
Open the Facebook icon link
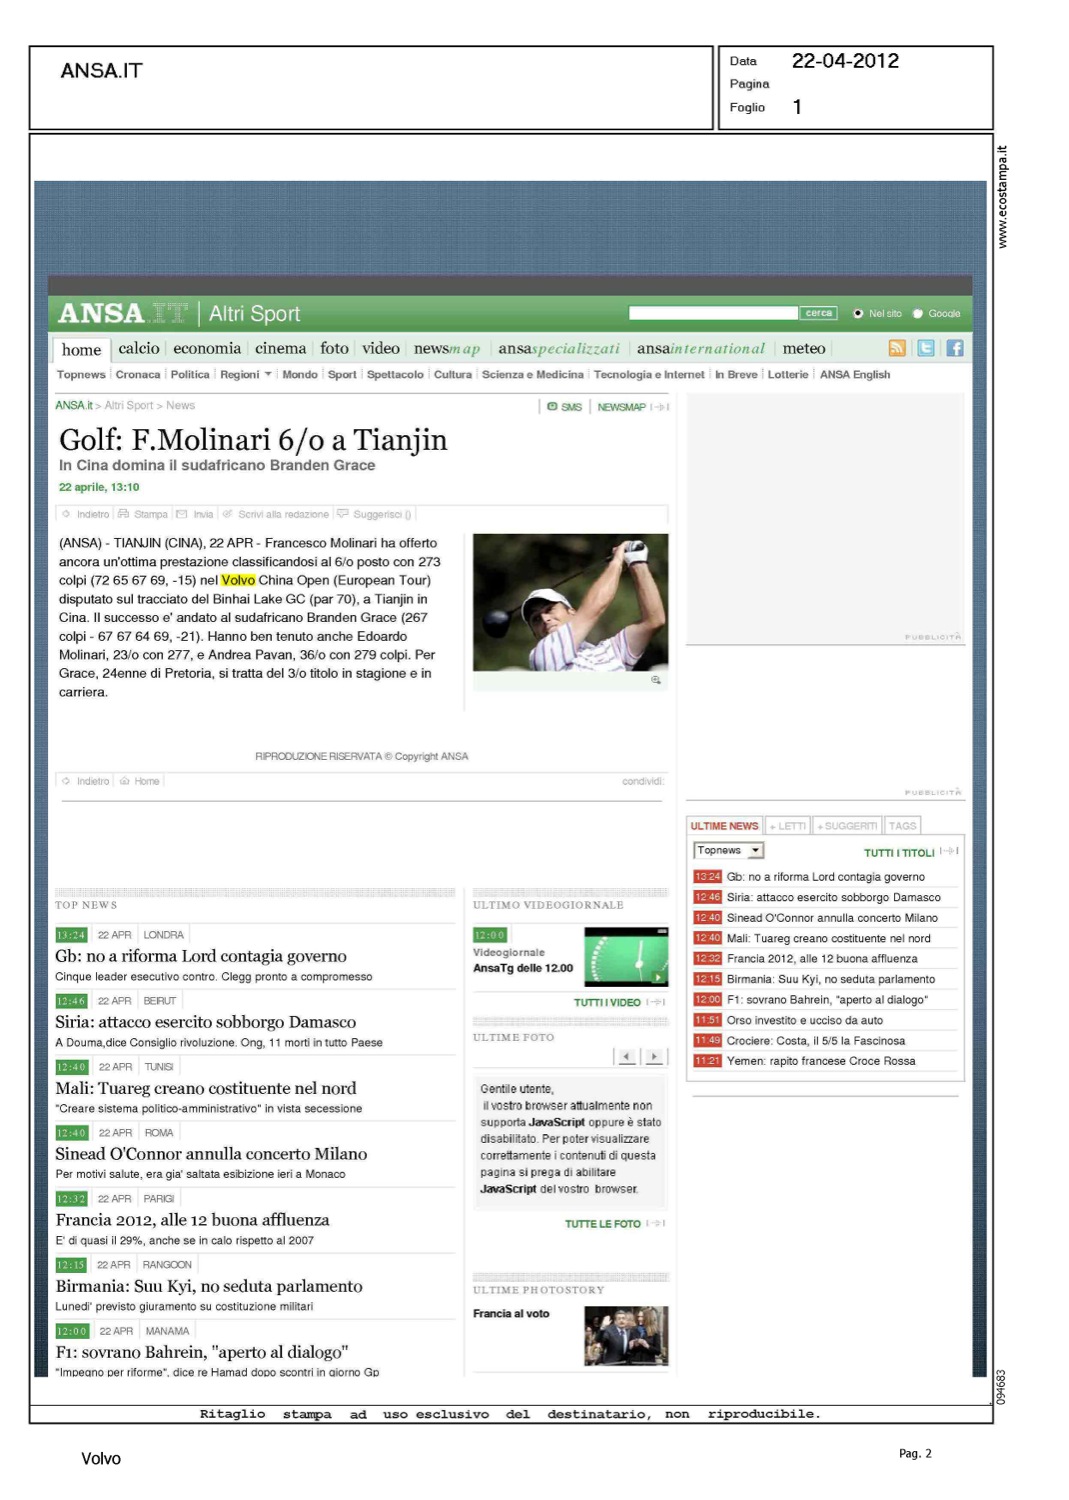[x=955, y=348]
